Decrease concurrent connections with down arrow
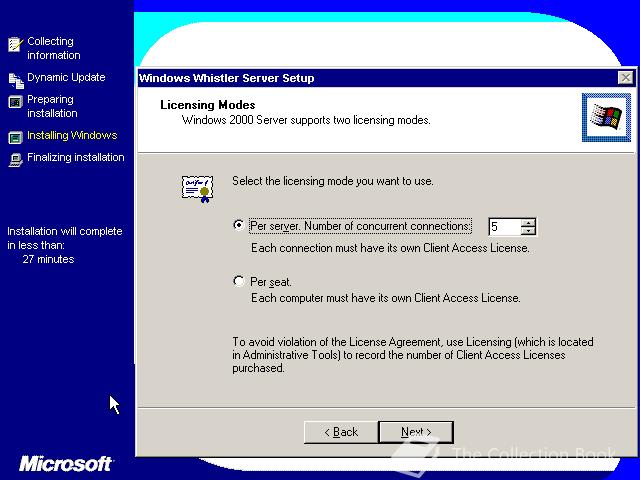The image size is (640, 480). coord(529,231)
